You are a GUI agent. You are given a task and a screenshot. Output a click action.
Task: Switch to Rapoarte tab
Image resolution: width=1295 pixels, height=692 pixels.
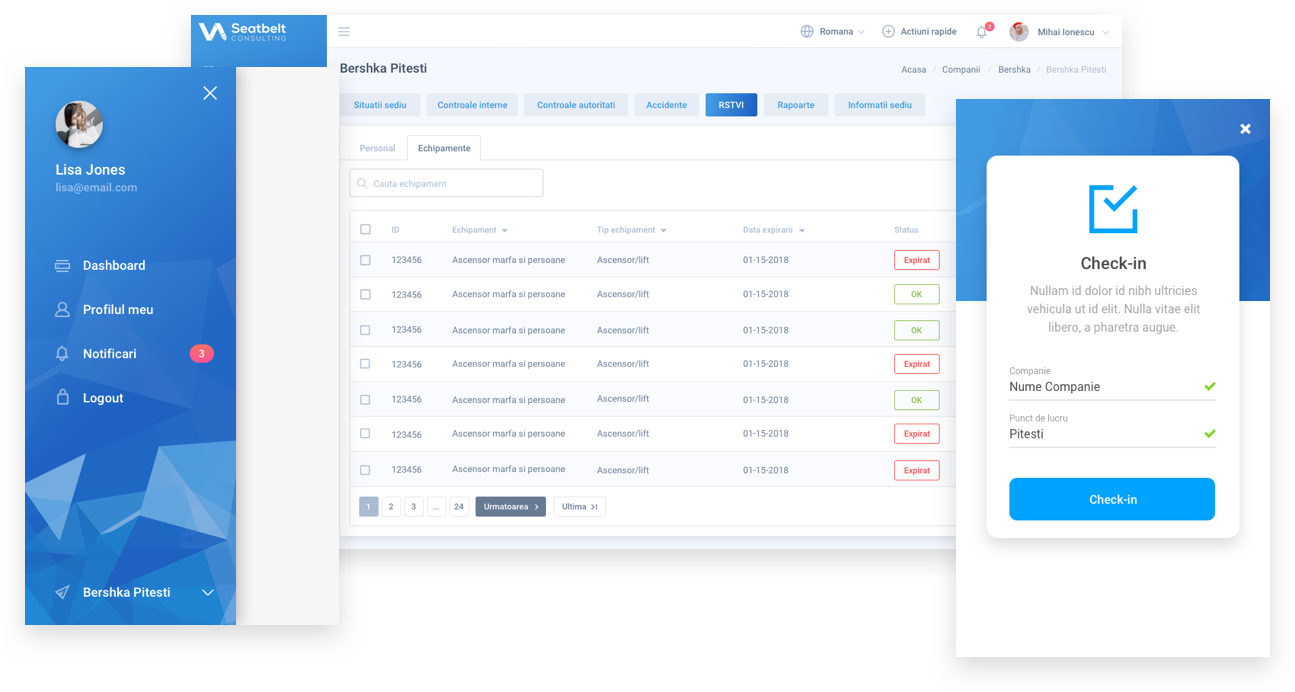tap(796, 105)
